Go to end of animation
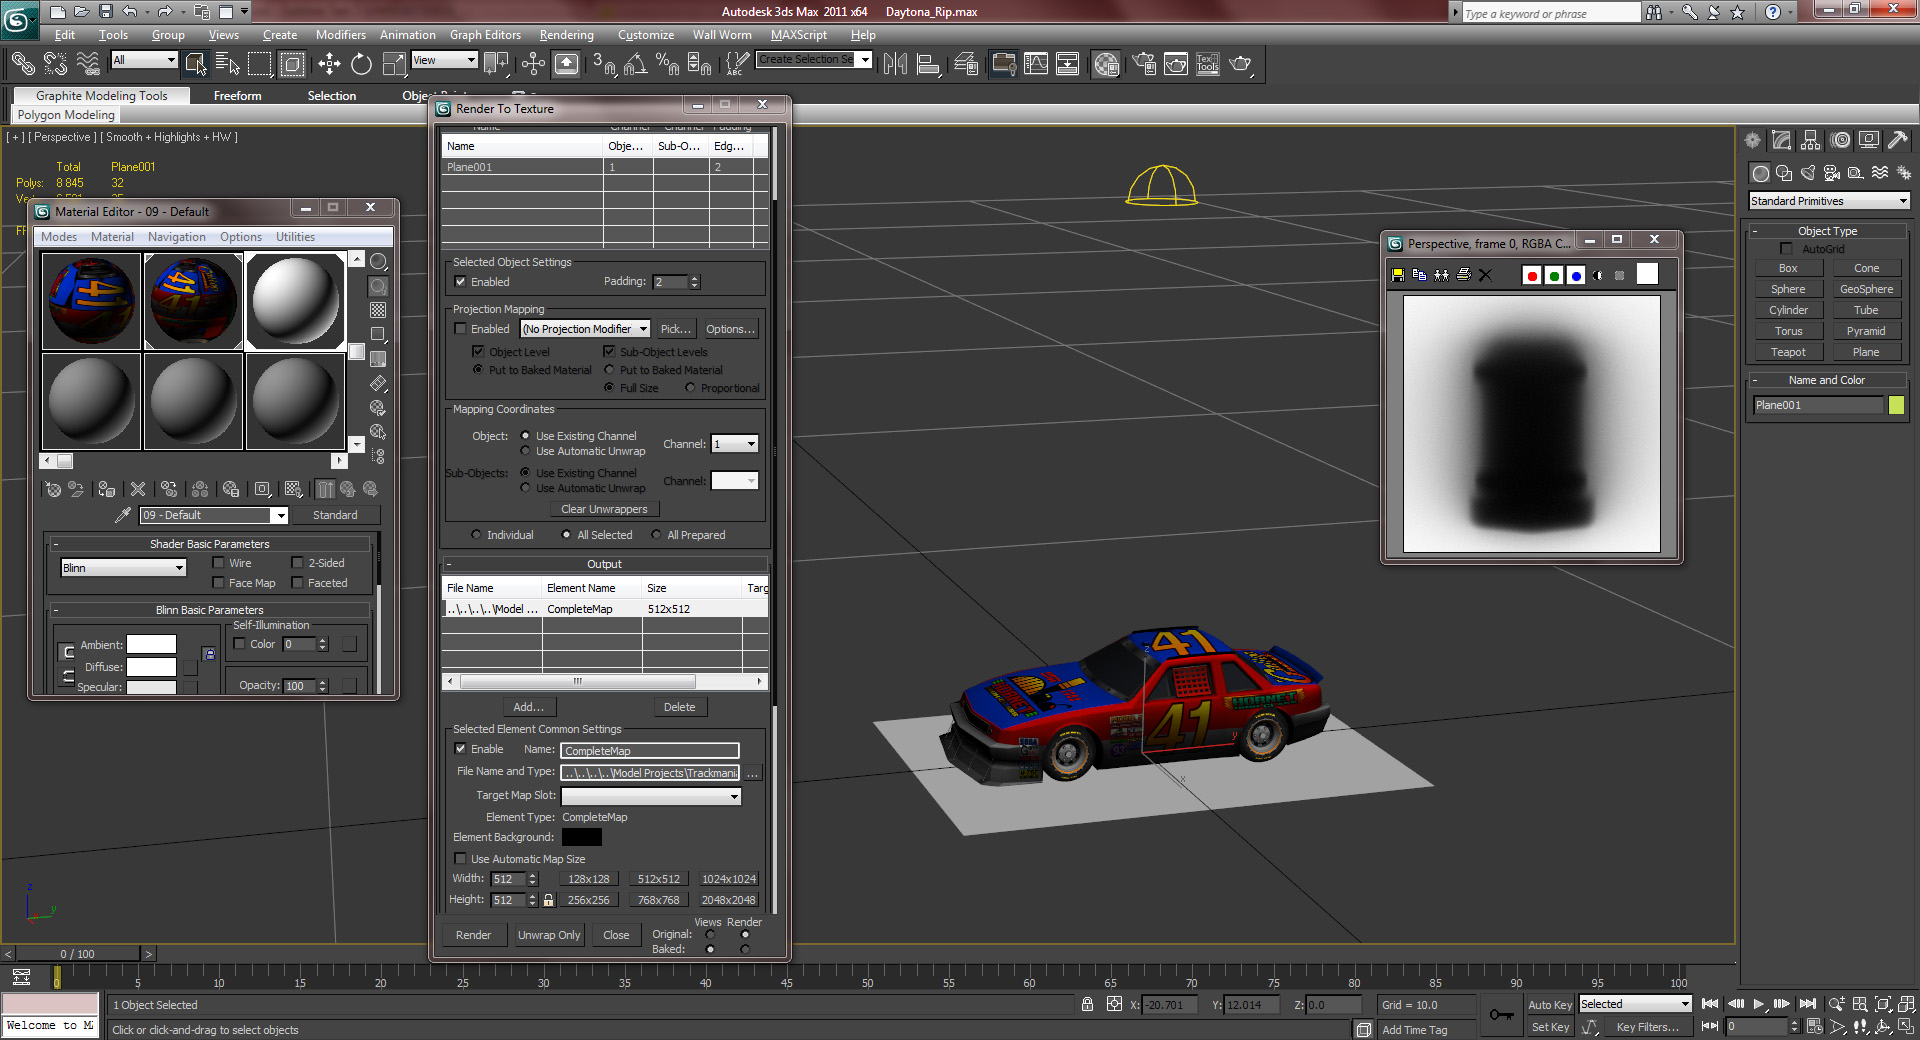This screenshot has width=1920, height=1040. pyautogui.click(x=1807, y=1005)
